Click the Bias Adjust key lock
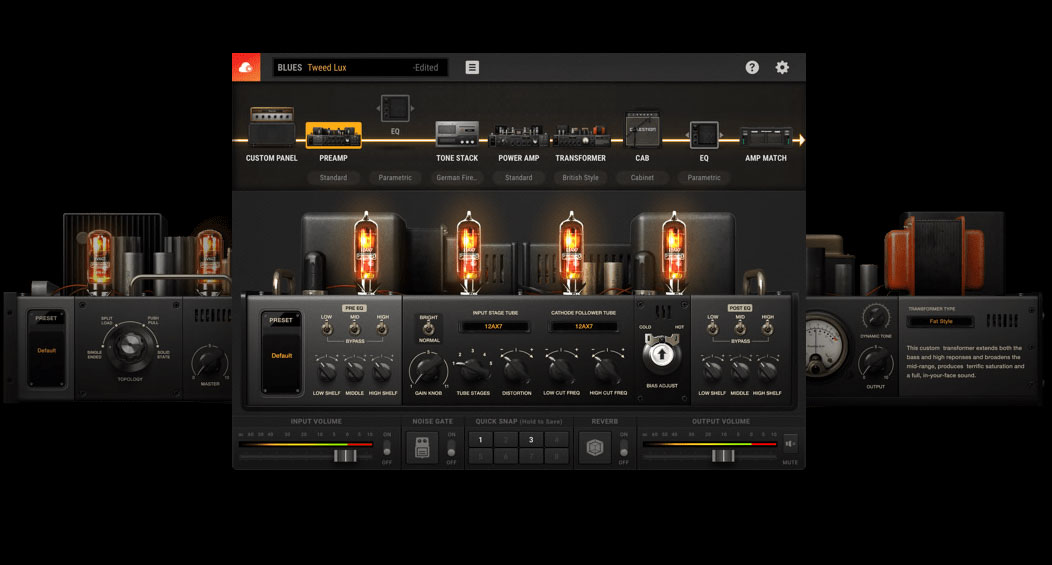The width and height of the screenshot is (1052, 565). [x=662, y=354]
